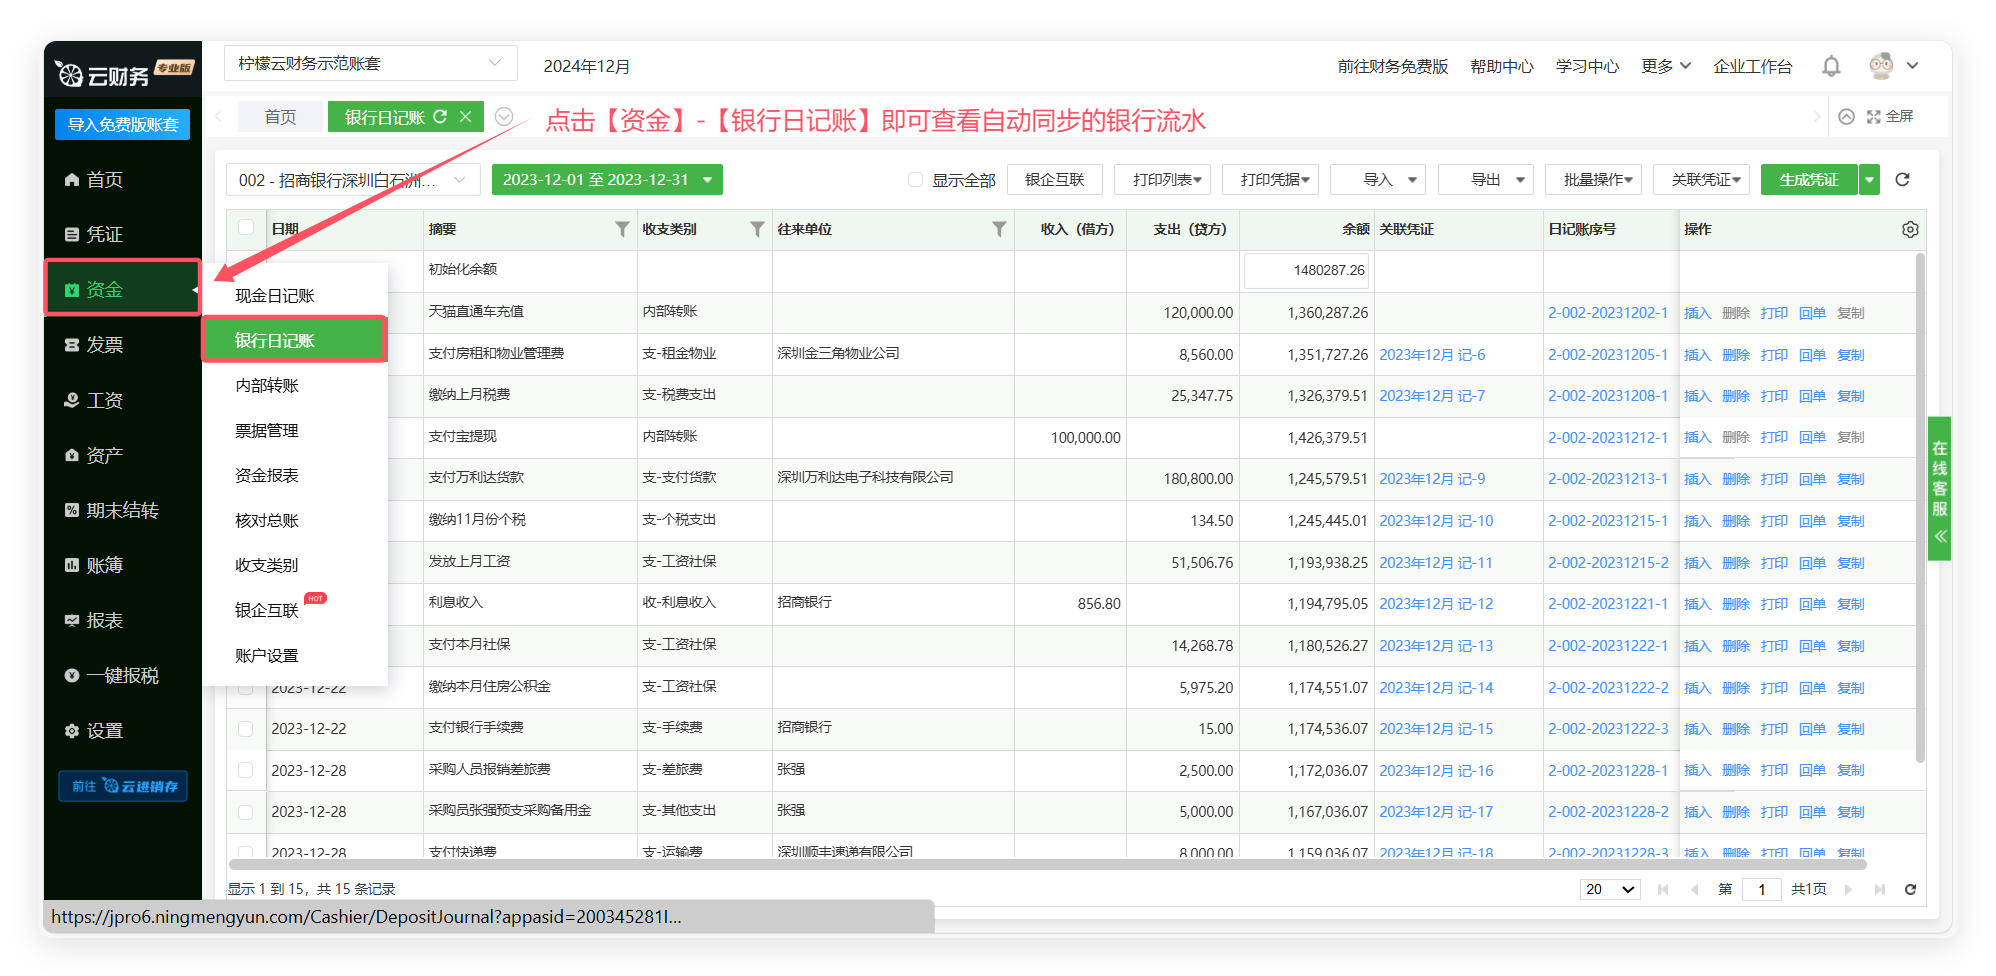Click the refresh icon beside 生成凭证
The image size is (1996, 976).
(1902, 180)
